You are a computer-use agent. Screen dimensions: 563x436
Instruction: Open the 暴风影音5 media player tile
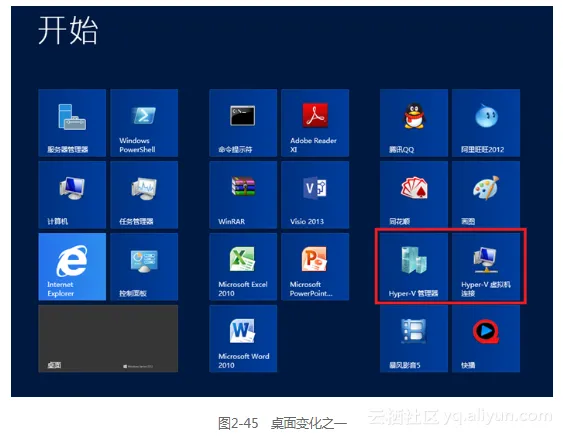tap(414, 339)
